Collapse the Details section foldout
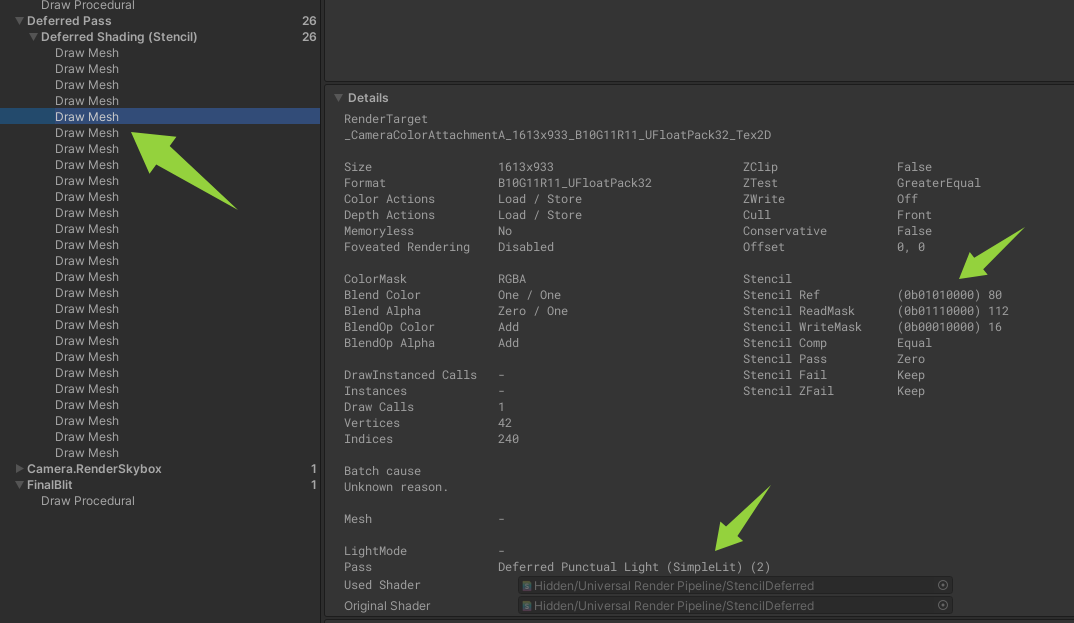The width and height of the screenshot is (1074, 623). pyautogui.click(x=338, y=98)
